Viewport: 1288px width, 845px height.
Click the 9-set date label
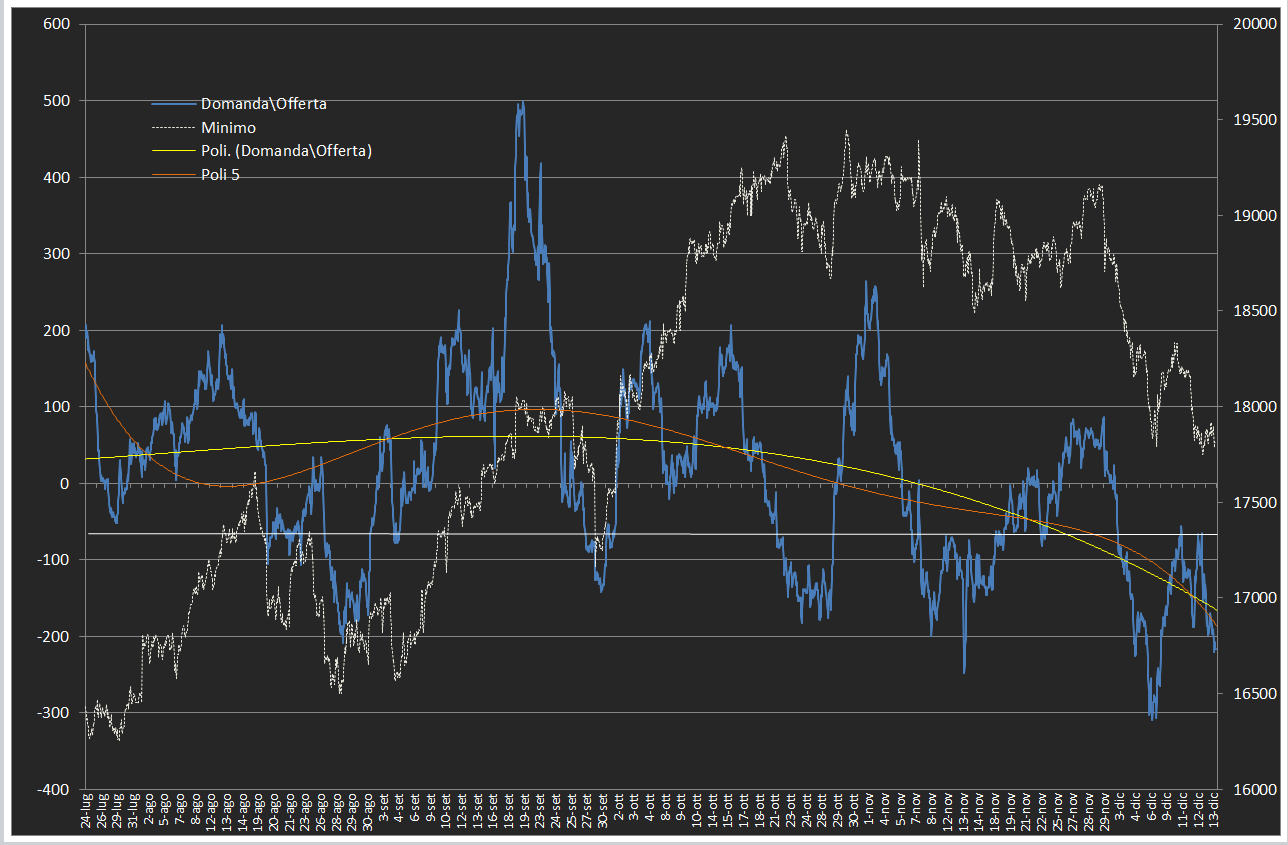[430, 808]
